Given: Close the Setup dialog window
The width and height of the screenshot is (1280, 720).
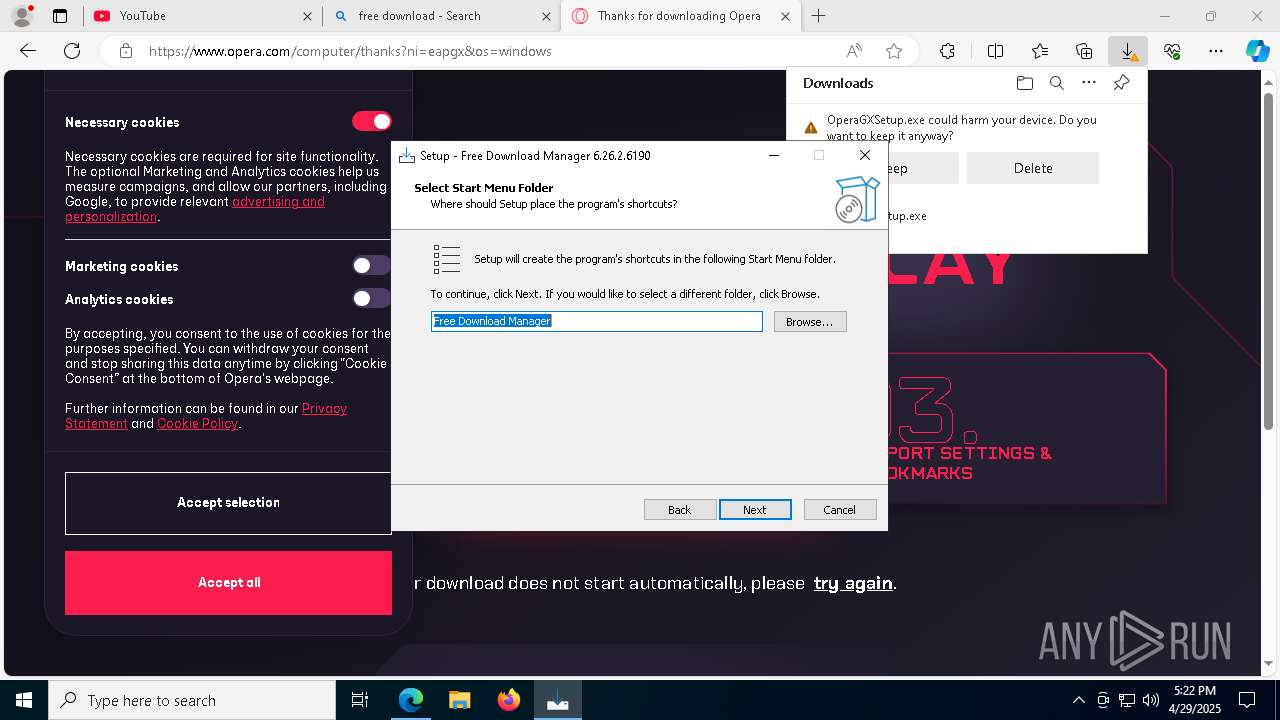Looking at the screenshot, I should 865,155.
